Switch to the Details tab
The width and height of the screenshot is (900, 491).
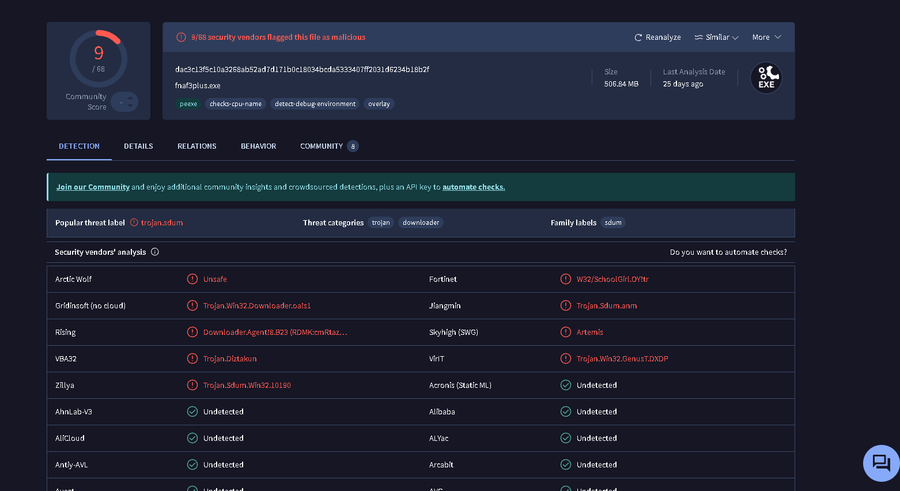click(x=138, y=146)
